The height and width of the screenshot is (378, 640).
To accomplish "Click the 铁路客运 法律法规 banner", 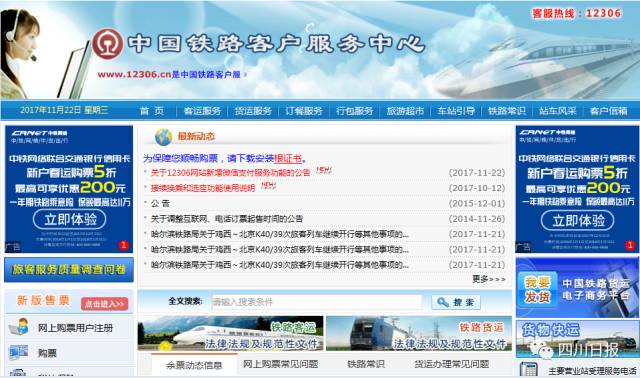I will [231, 333].
